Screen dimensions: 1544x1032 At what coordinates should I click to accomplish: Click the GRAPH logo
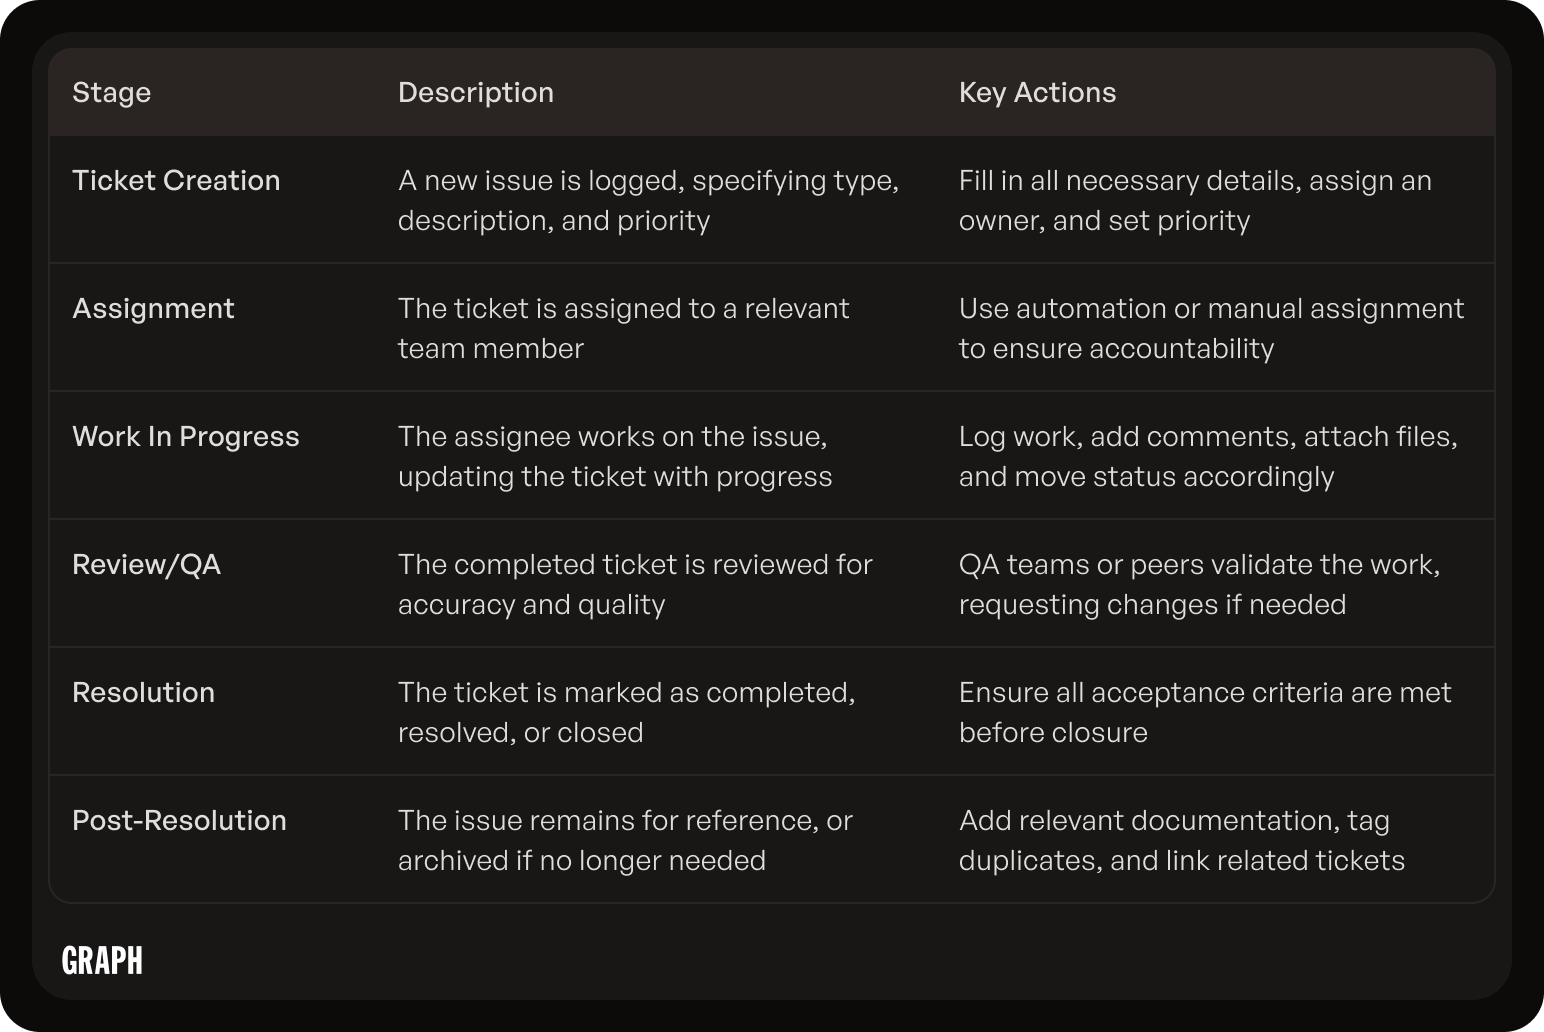(102, 960)
